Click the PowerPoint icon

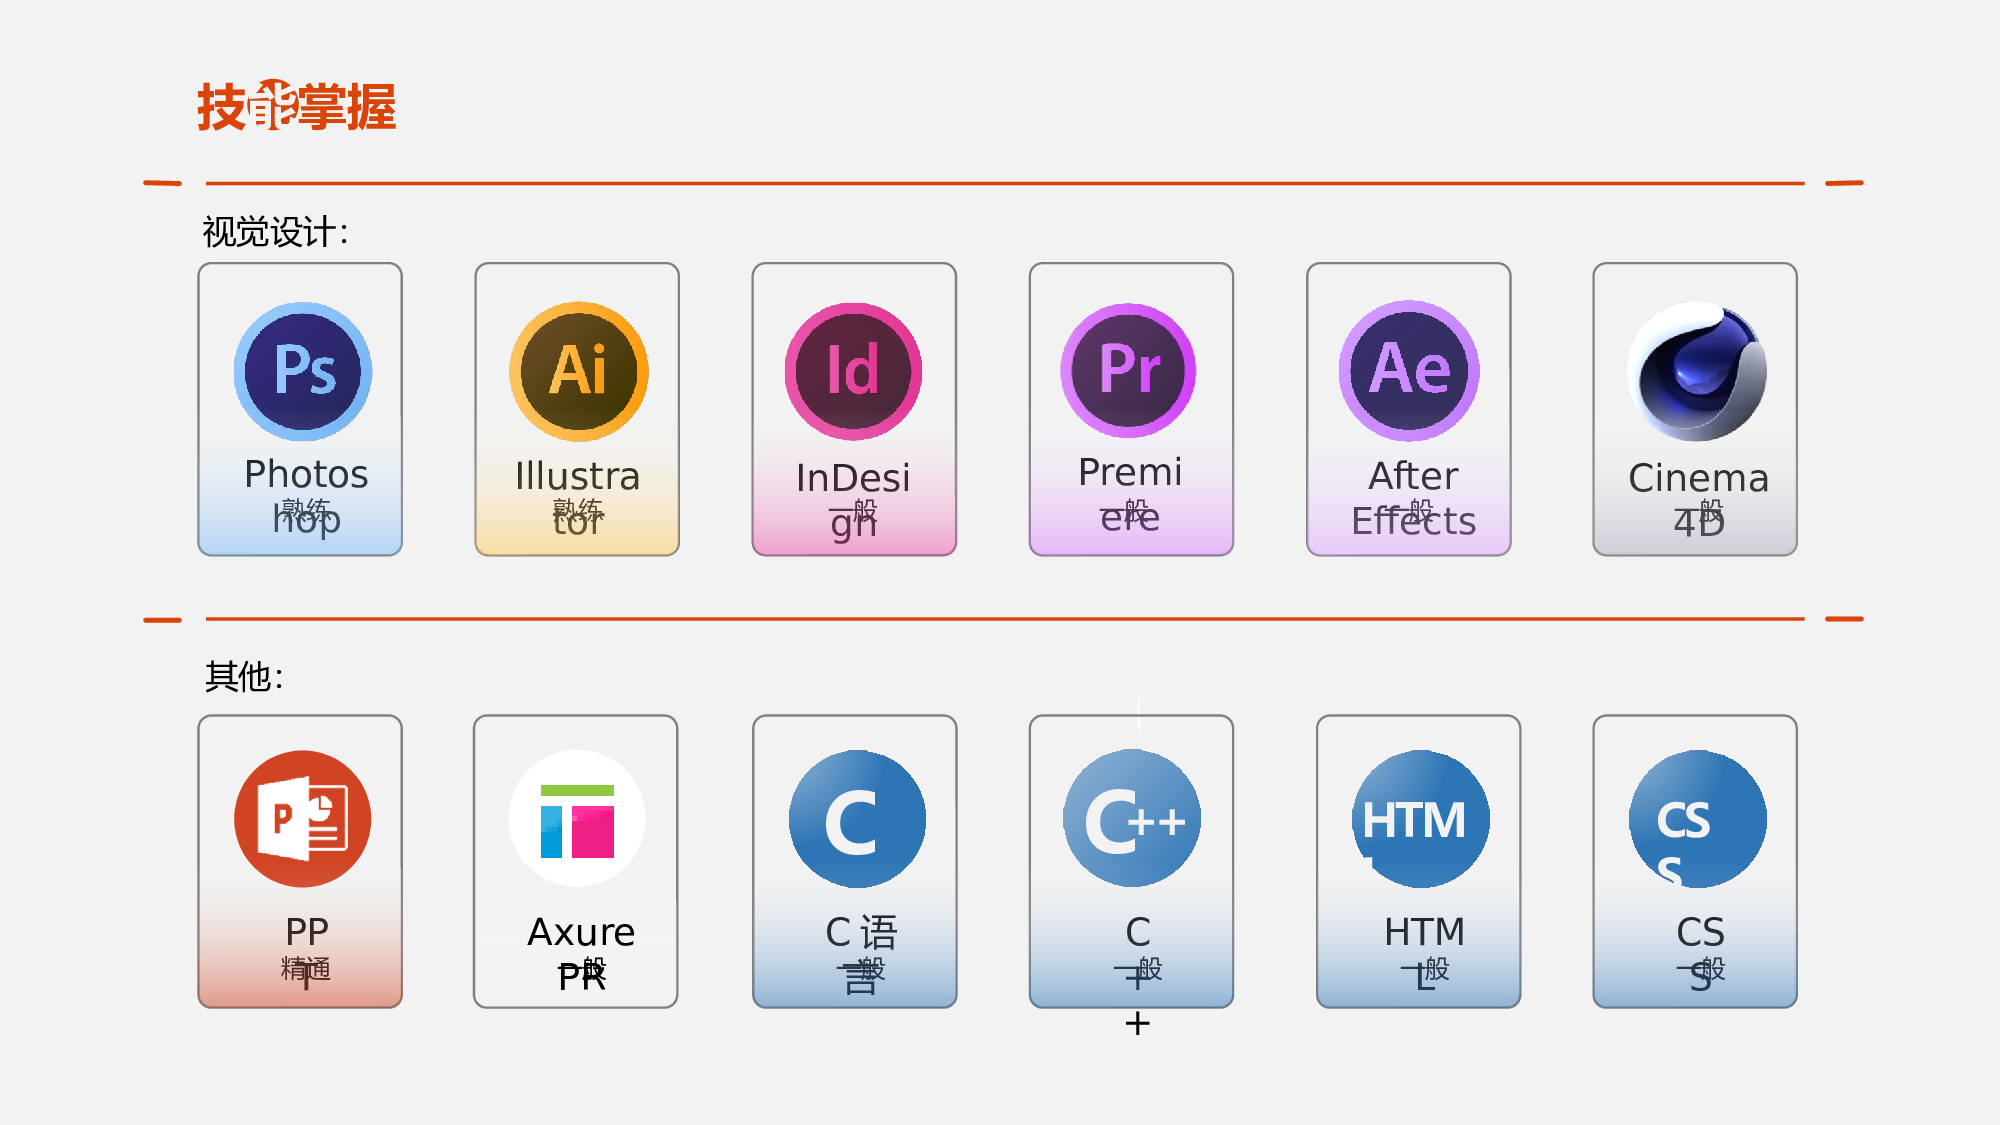coord(303,818)
